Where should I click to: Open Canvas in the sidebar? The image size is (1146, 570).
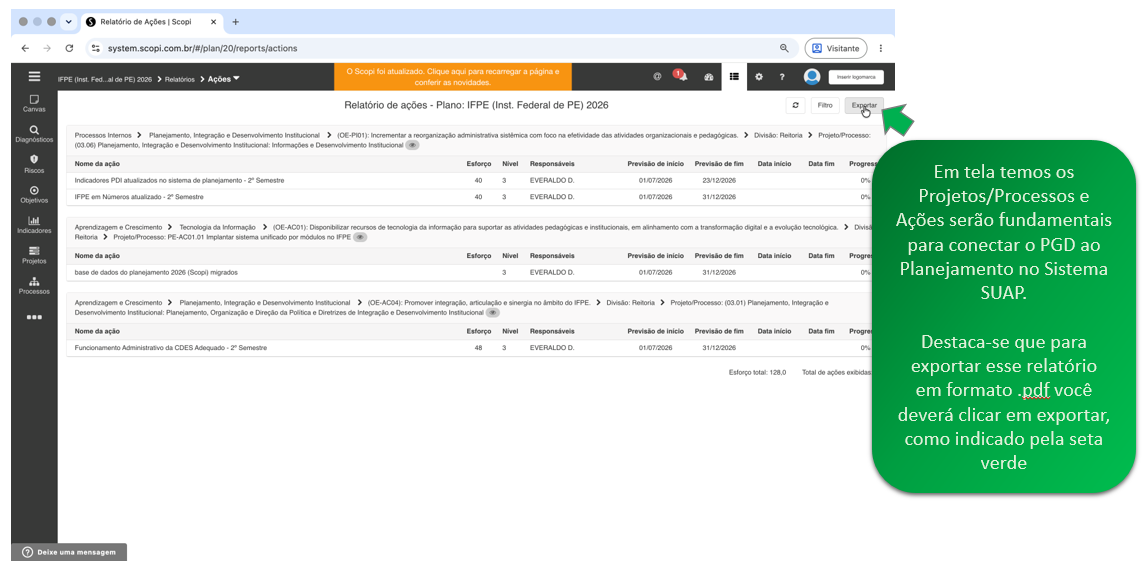click(34, 103)
